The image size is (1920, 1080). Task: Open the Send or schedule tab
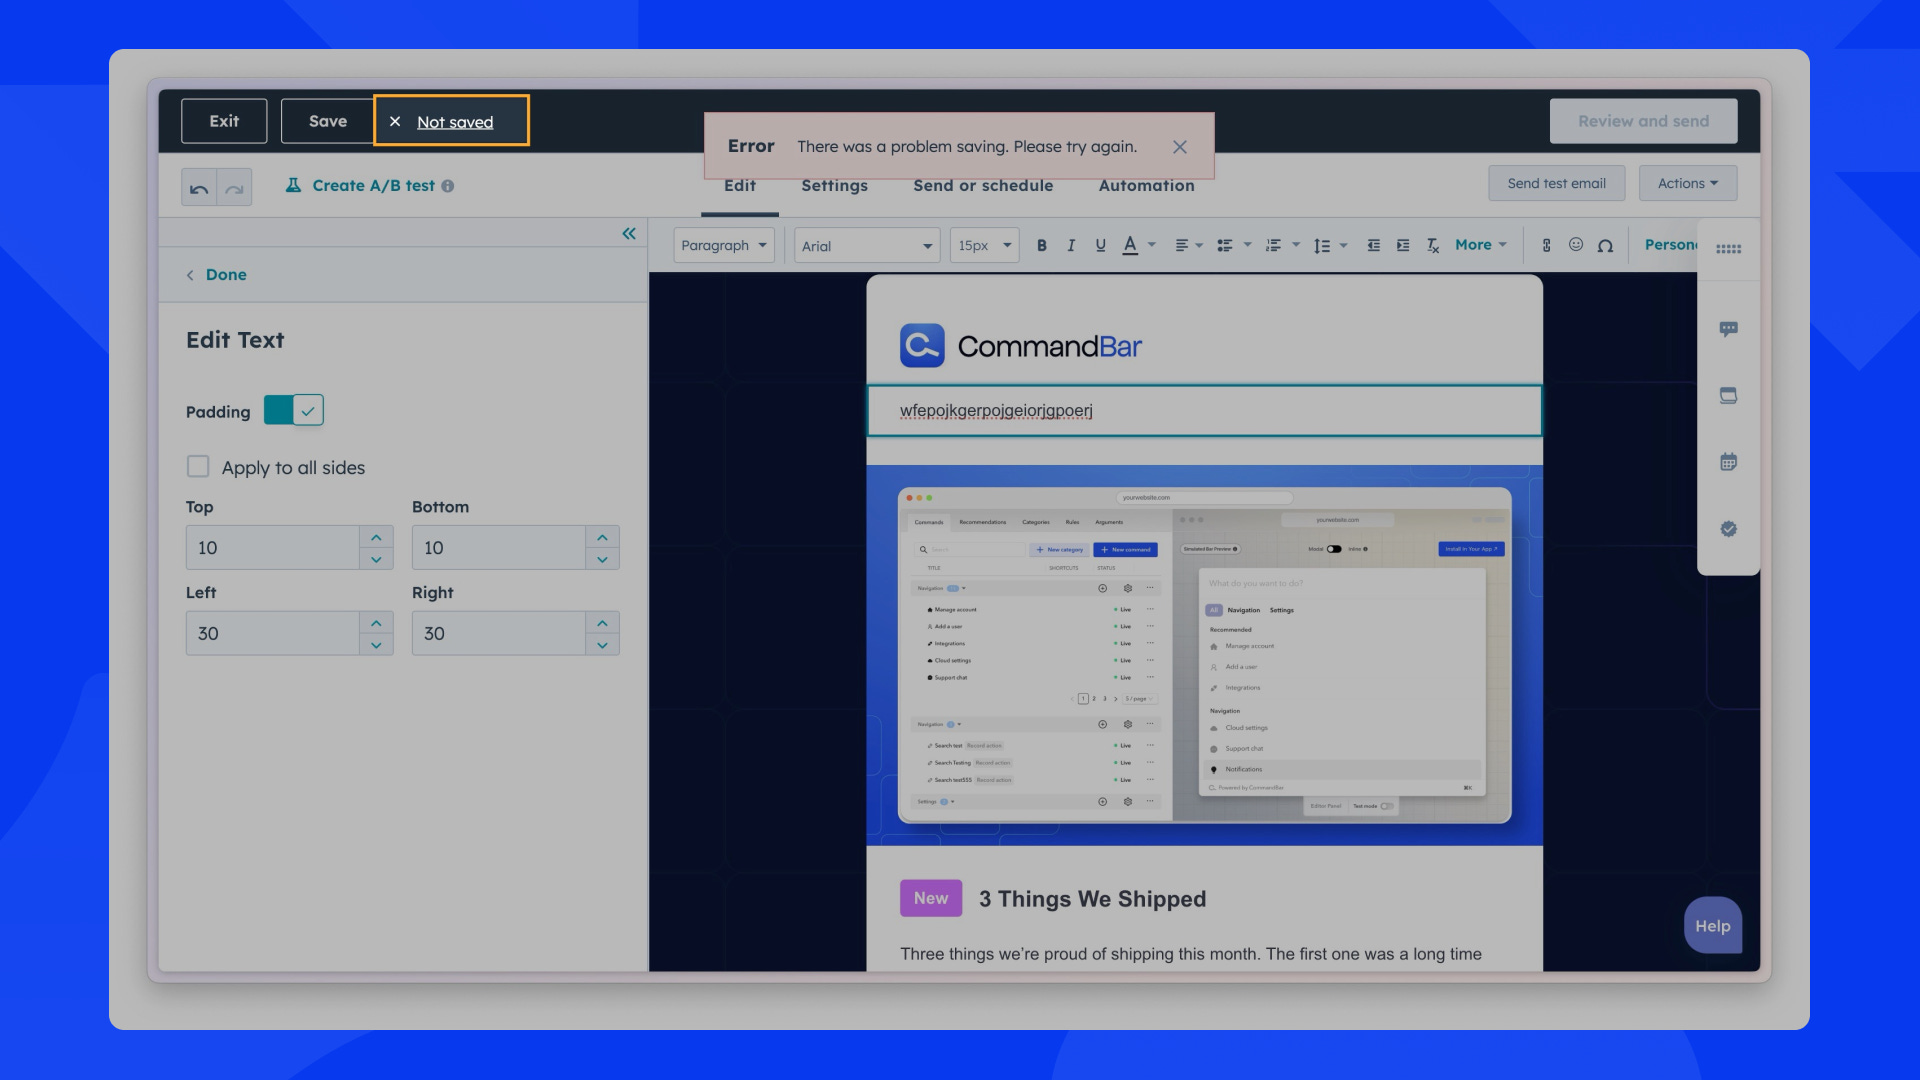[983, 186]
